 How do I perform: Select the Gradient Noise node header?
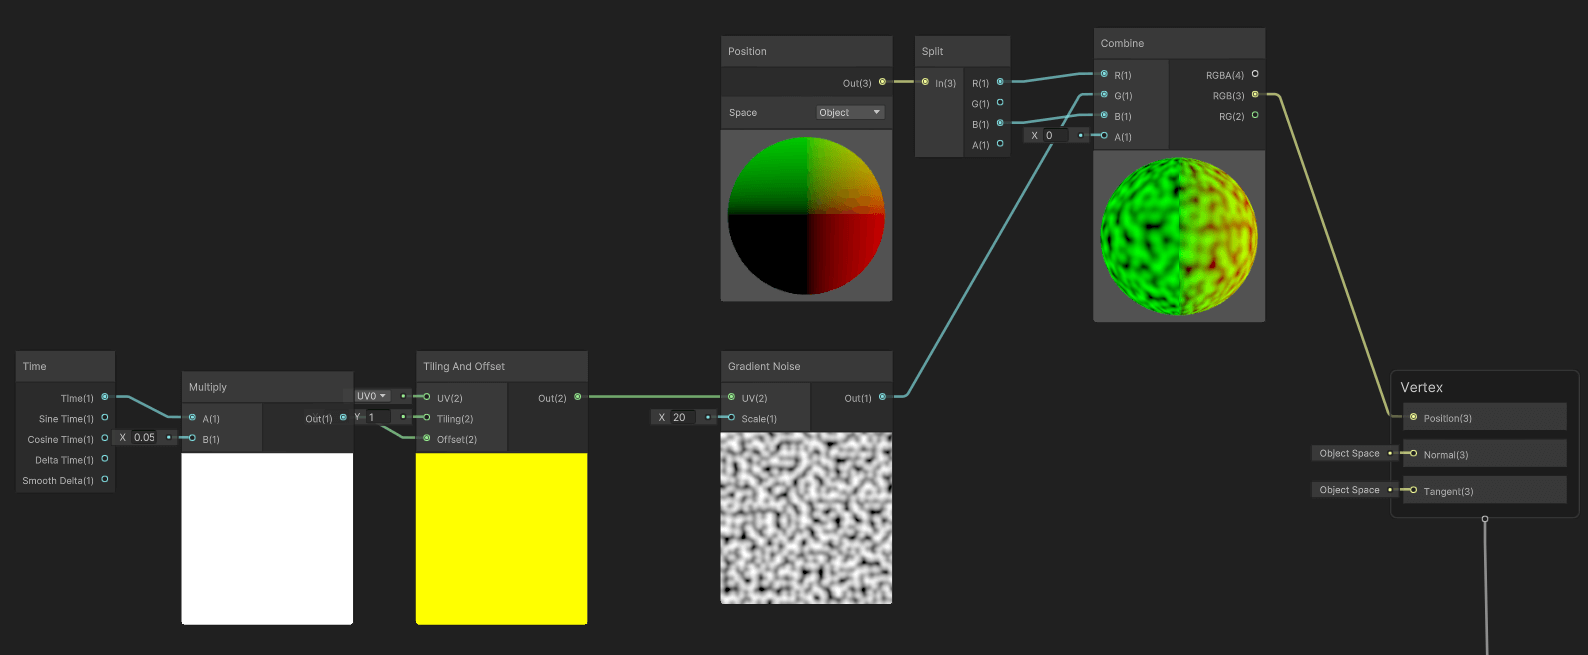click(806, 366)
